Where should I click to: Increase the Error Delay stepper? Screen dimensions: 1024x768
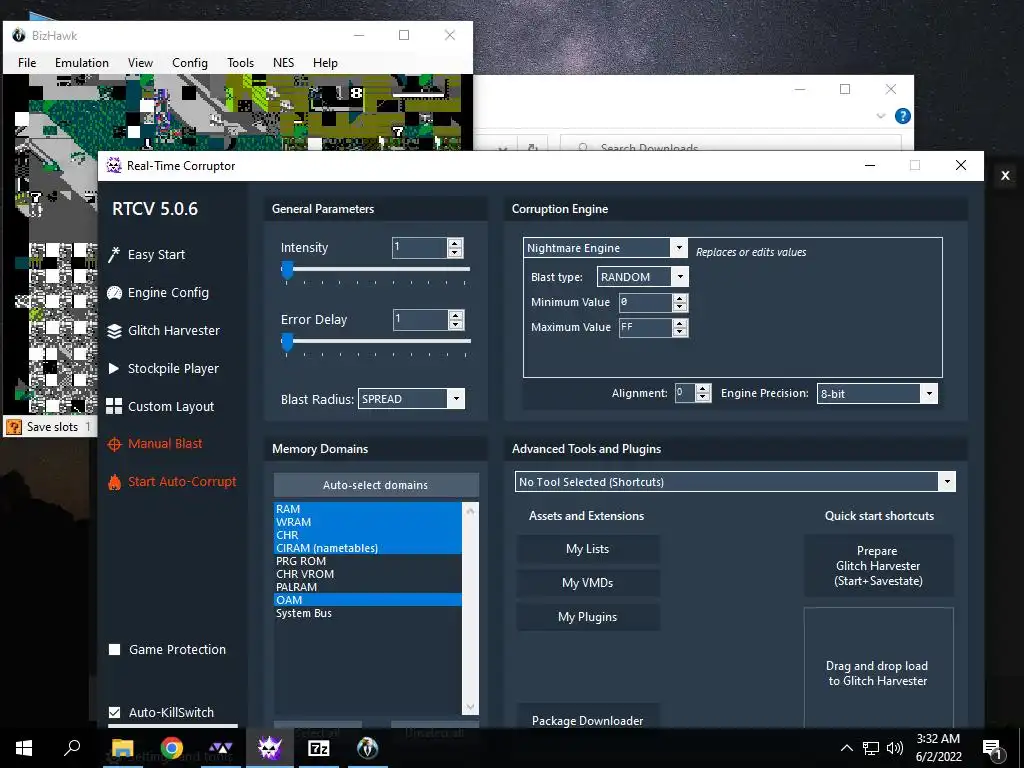[456, 315]
